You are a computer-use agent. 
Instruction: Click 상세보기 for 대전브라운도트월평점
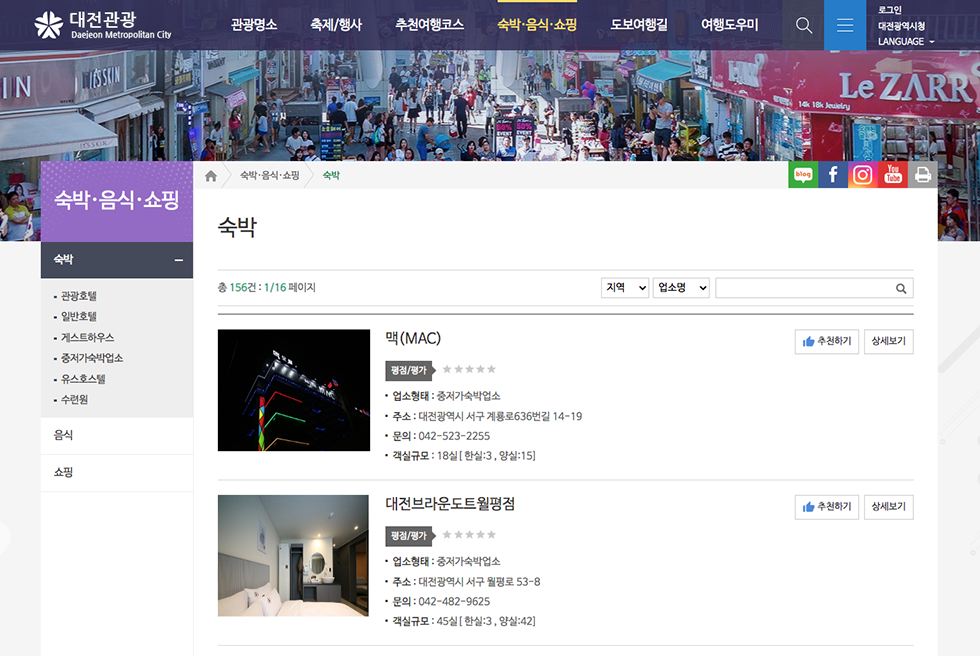pyautogui.click(x=888, y=507)
